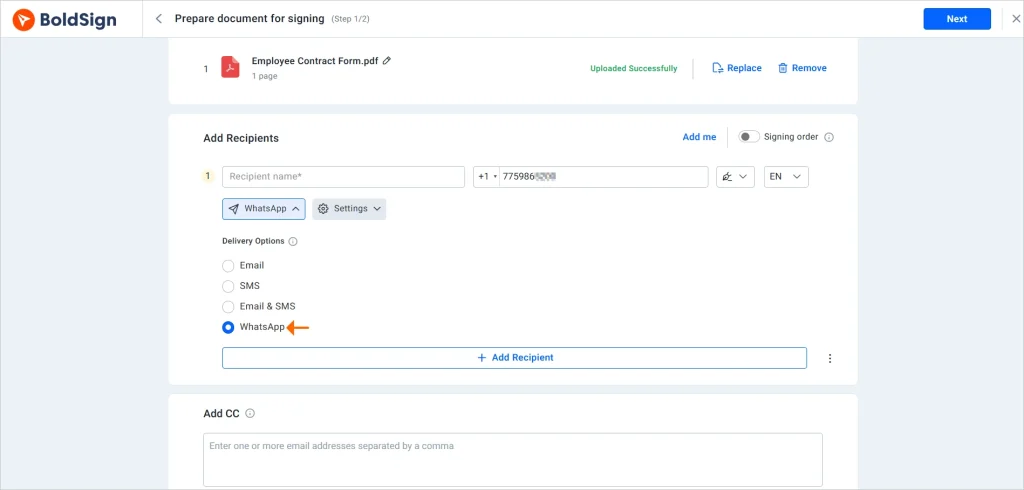Rename file with the pencil icon

tap(387, 61)
